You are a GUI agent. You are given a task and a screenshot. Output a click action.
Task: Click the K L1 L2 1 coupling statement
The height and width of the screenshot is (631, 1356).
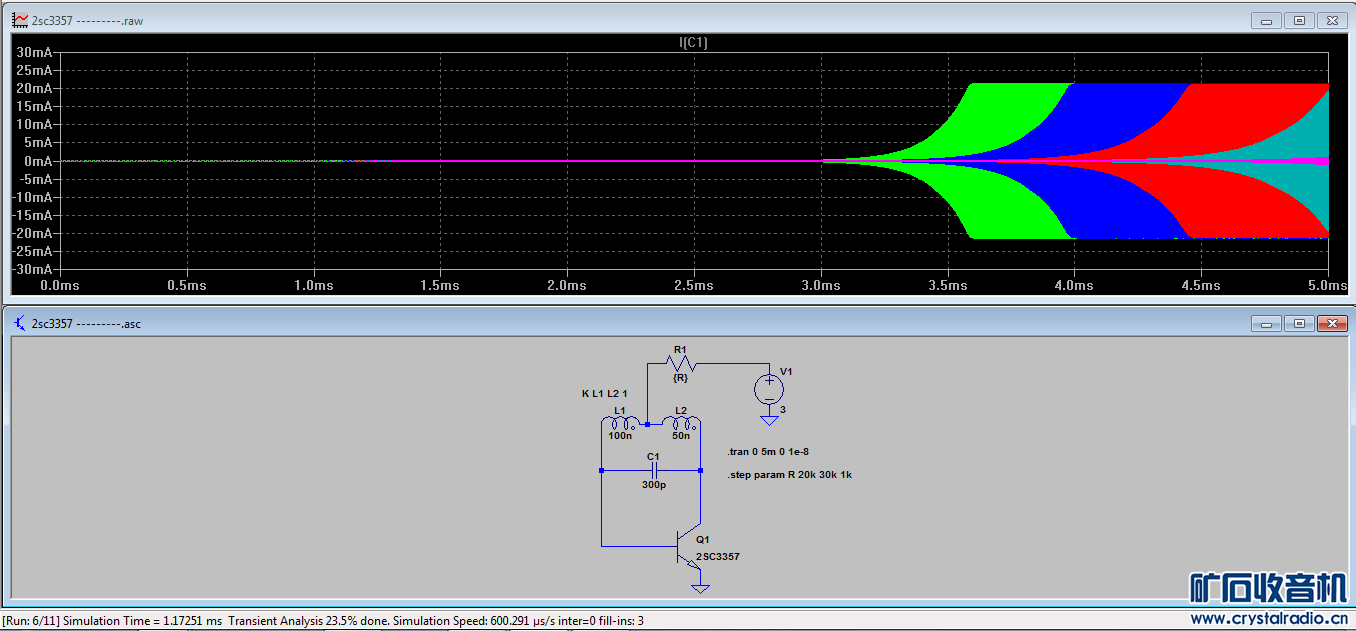pos(604,394)
